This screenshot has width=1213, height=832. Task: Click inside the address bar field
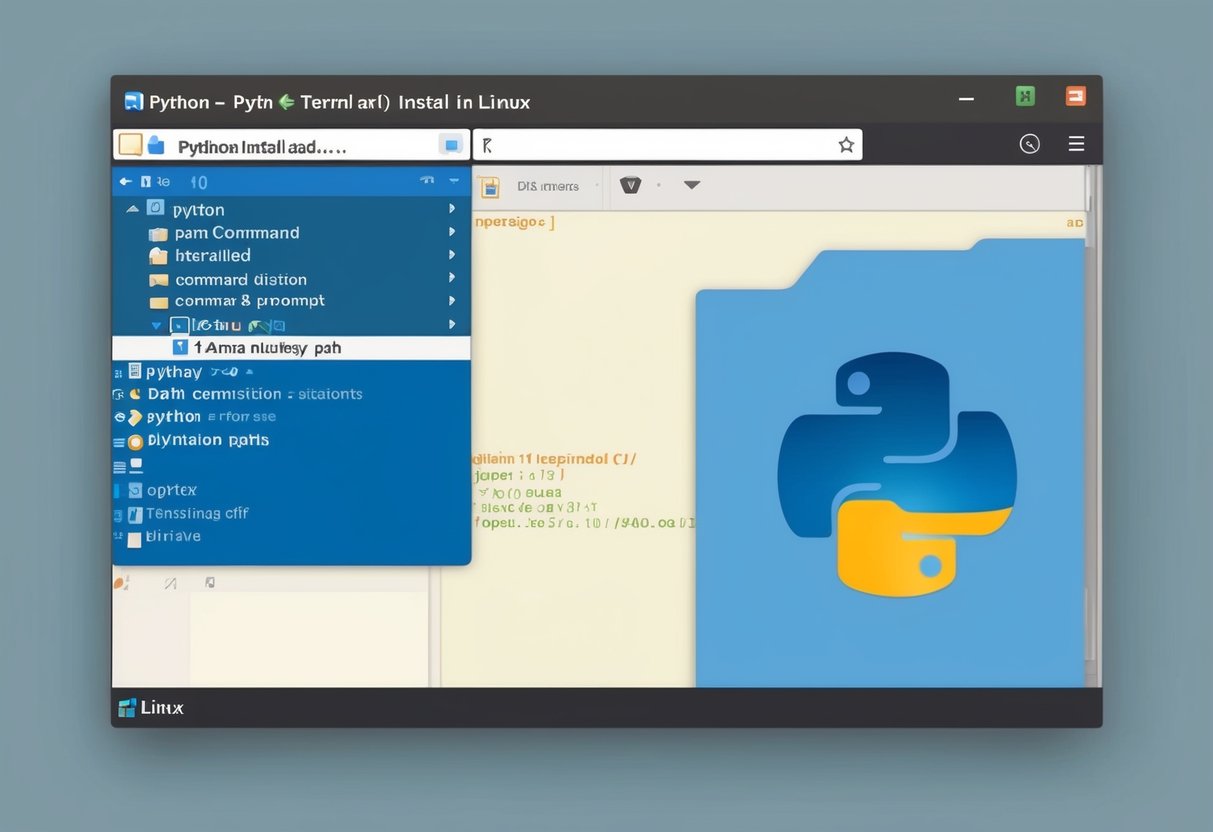coord(660,145)
